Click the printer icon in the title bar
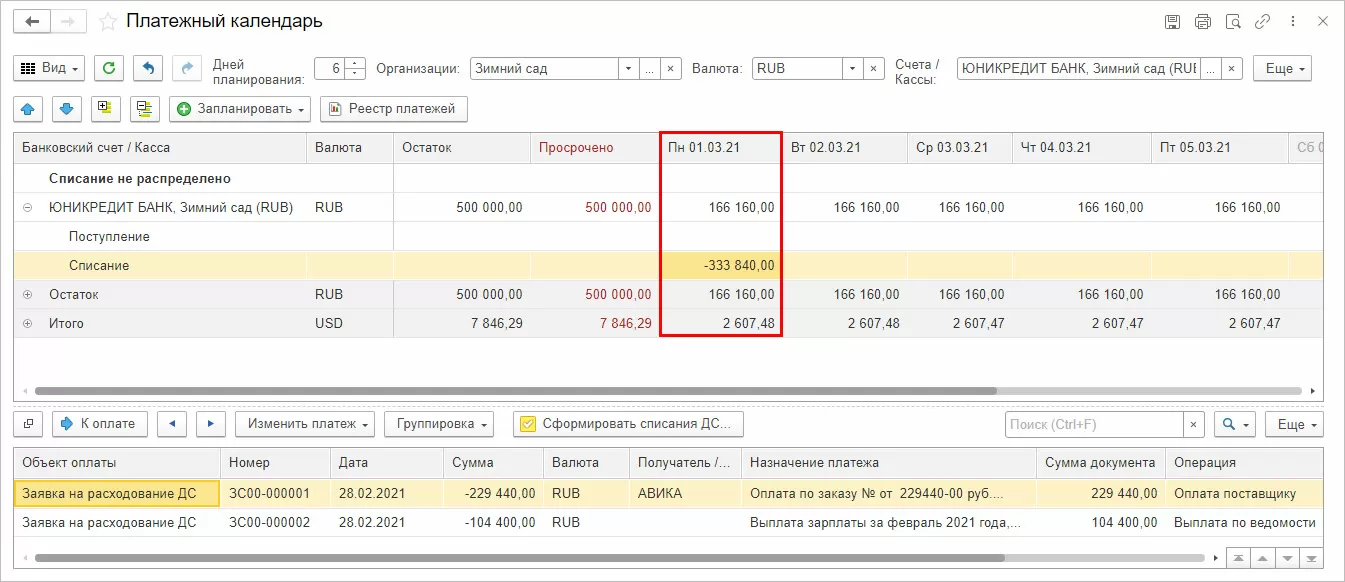Viewport: 1345px width, 582px height. [1203, 21]
